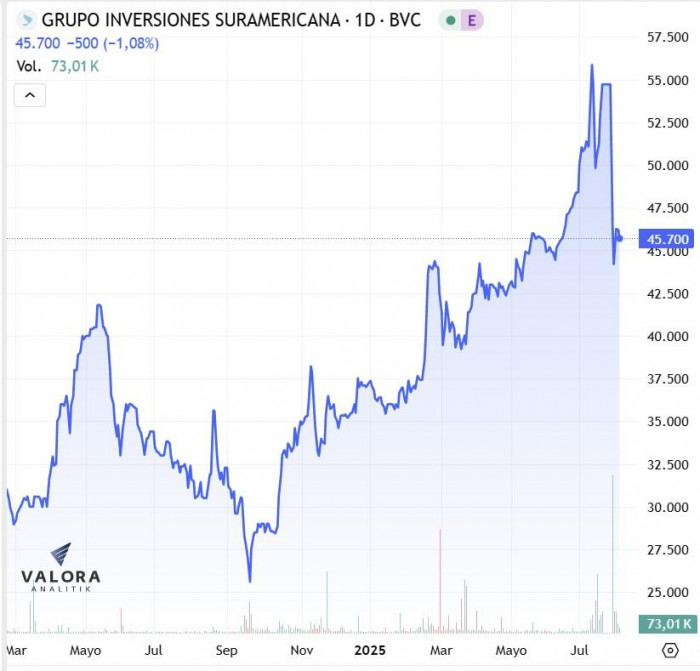Click the 32.500 price axis label
This screenshot has width=700, height=671.
[x=668, y=465]
